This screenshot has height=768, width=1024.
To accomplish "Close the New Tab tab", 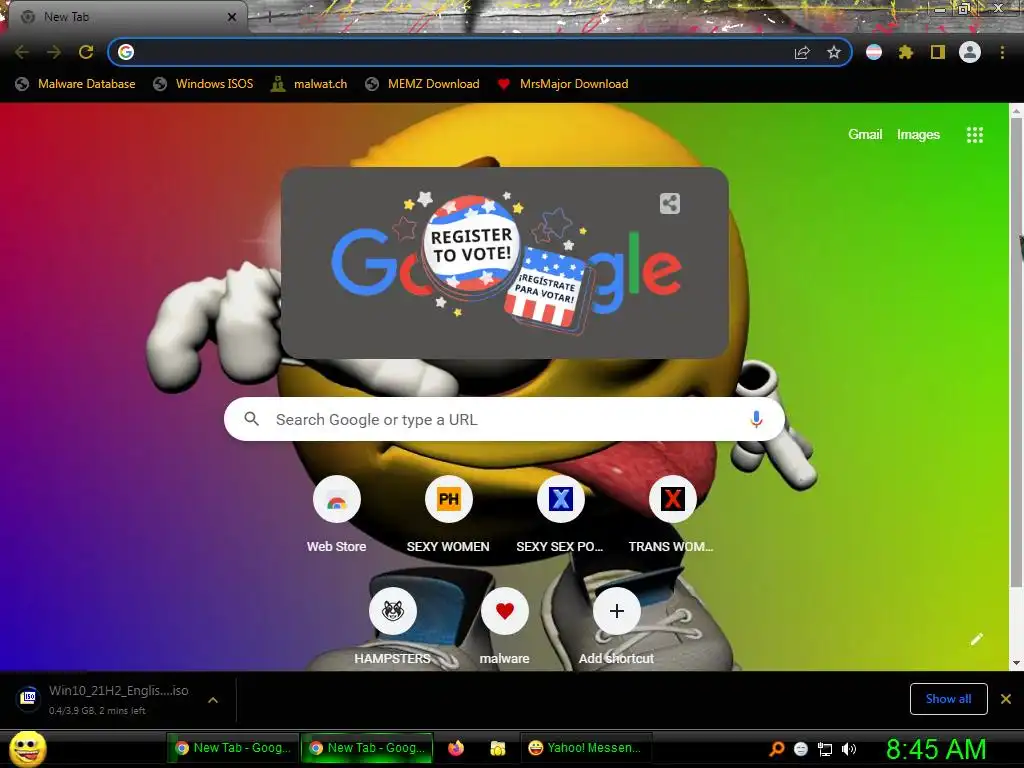I will click(x=232, y=17).
